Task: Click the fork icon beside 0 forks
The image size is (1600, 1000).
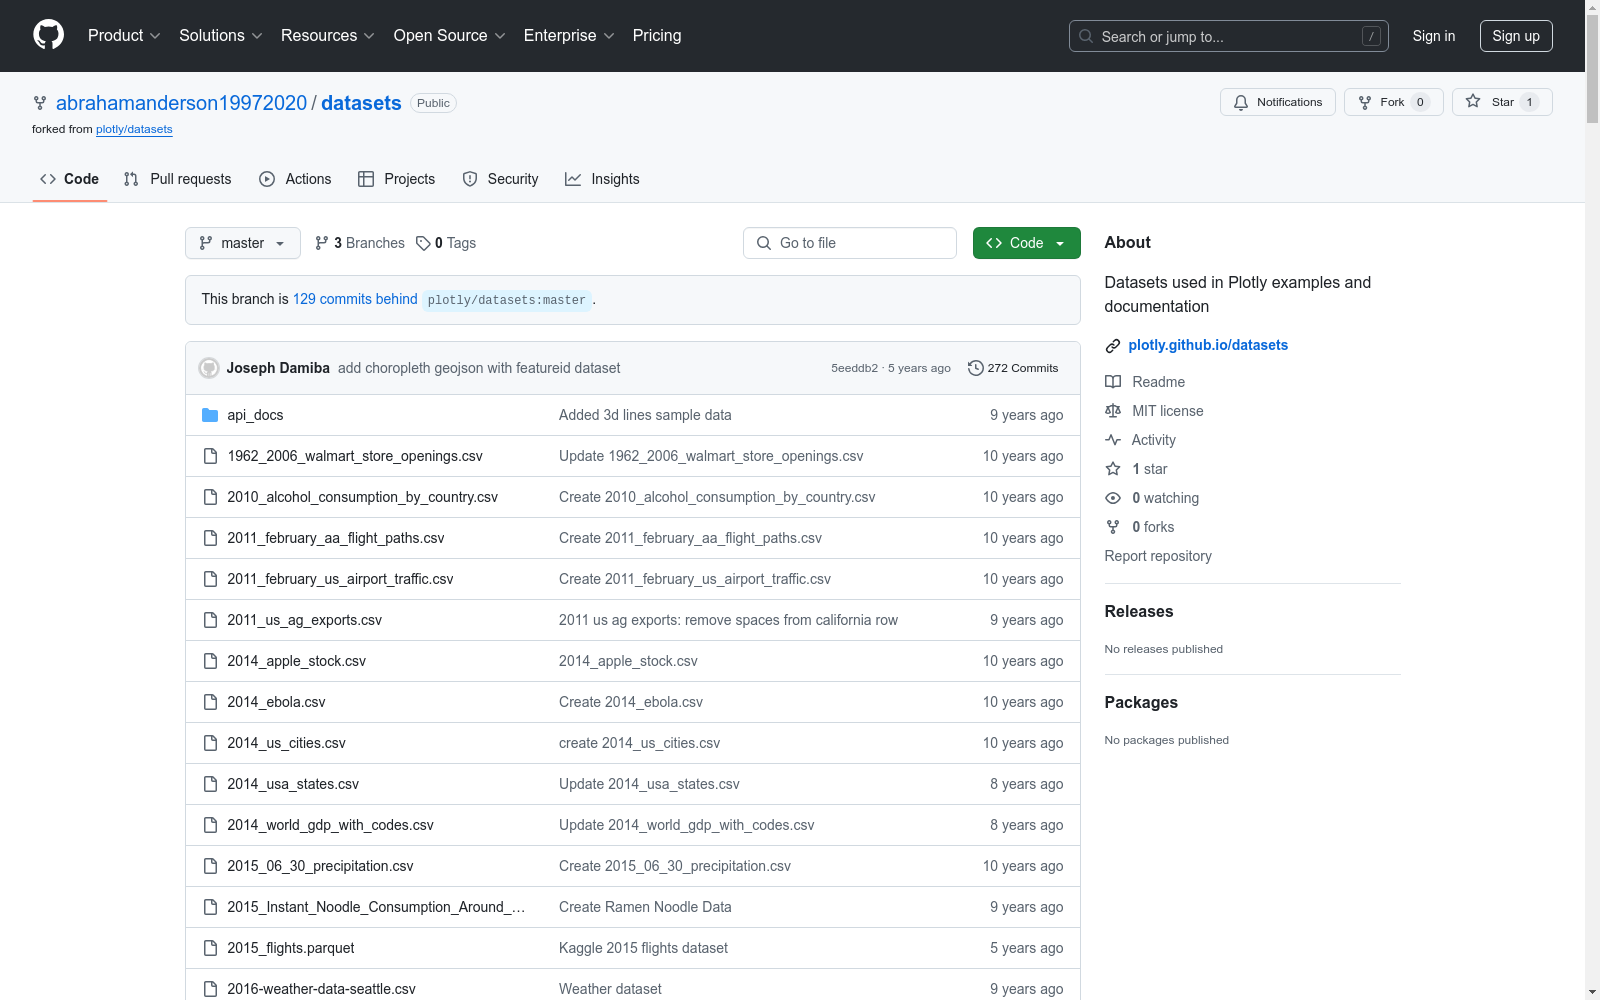Action: [x=1113, y=527]
